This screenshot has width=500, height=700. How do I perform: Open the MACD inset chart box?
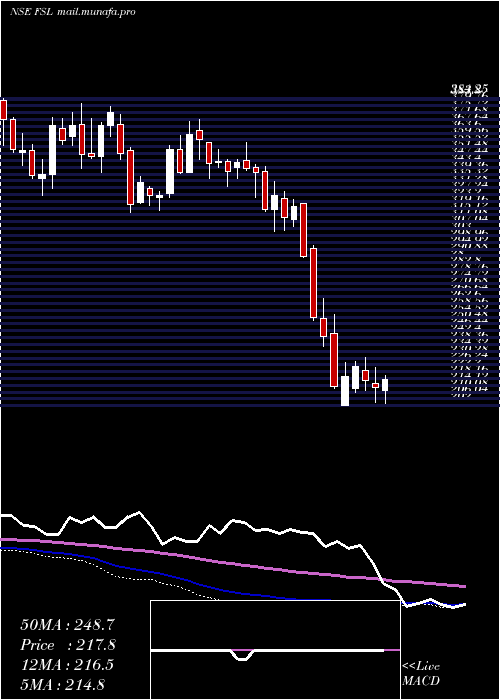pos(275,650)
